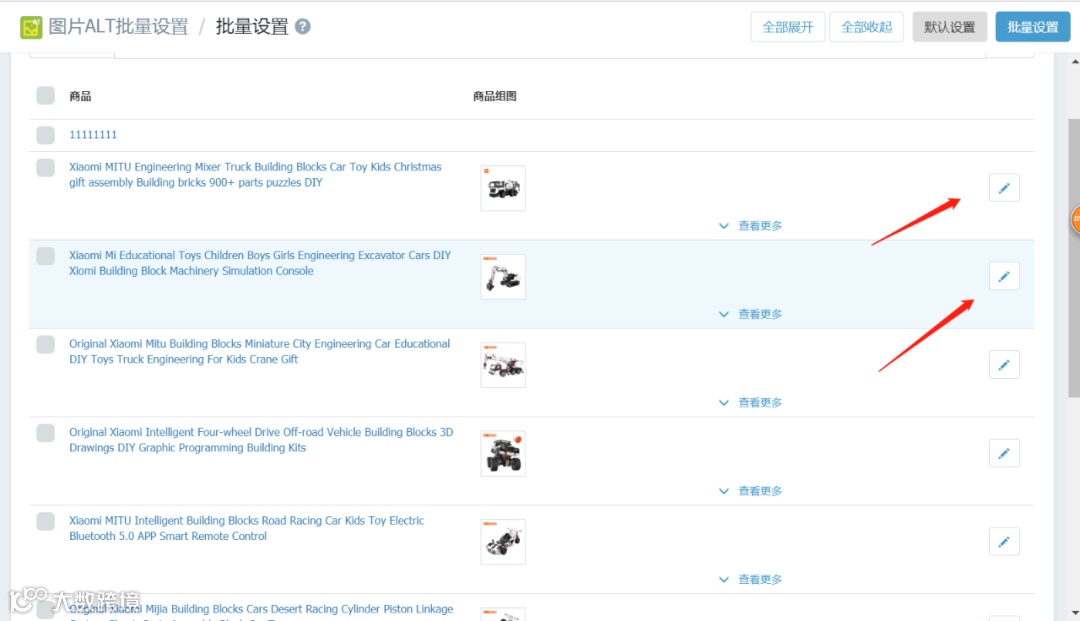Click the 全部展开 button

(787, 27)
